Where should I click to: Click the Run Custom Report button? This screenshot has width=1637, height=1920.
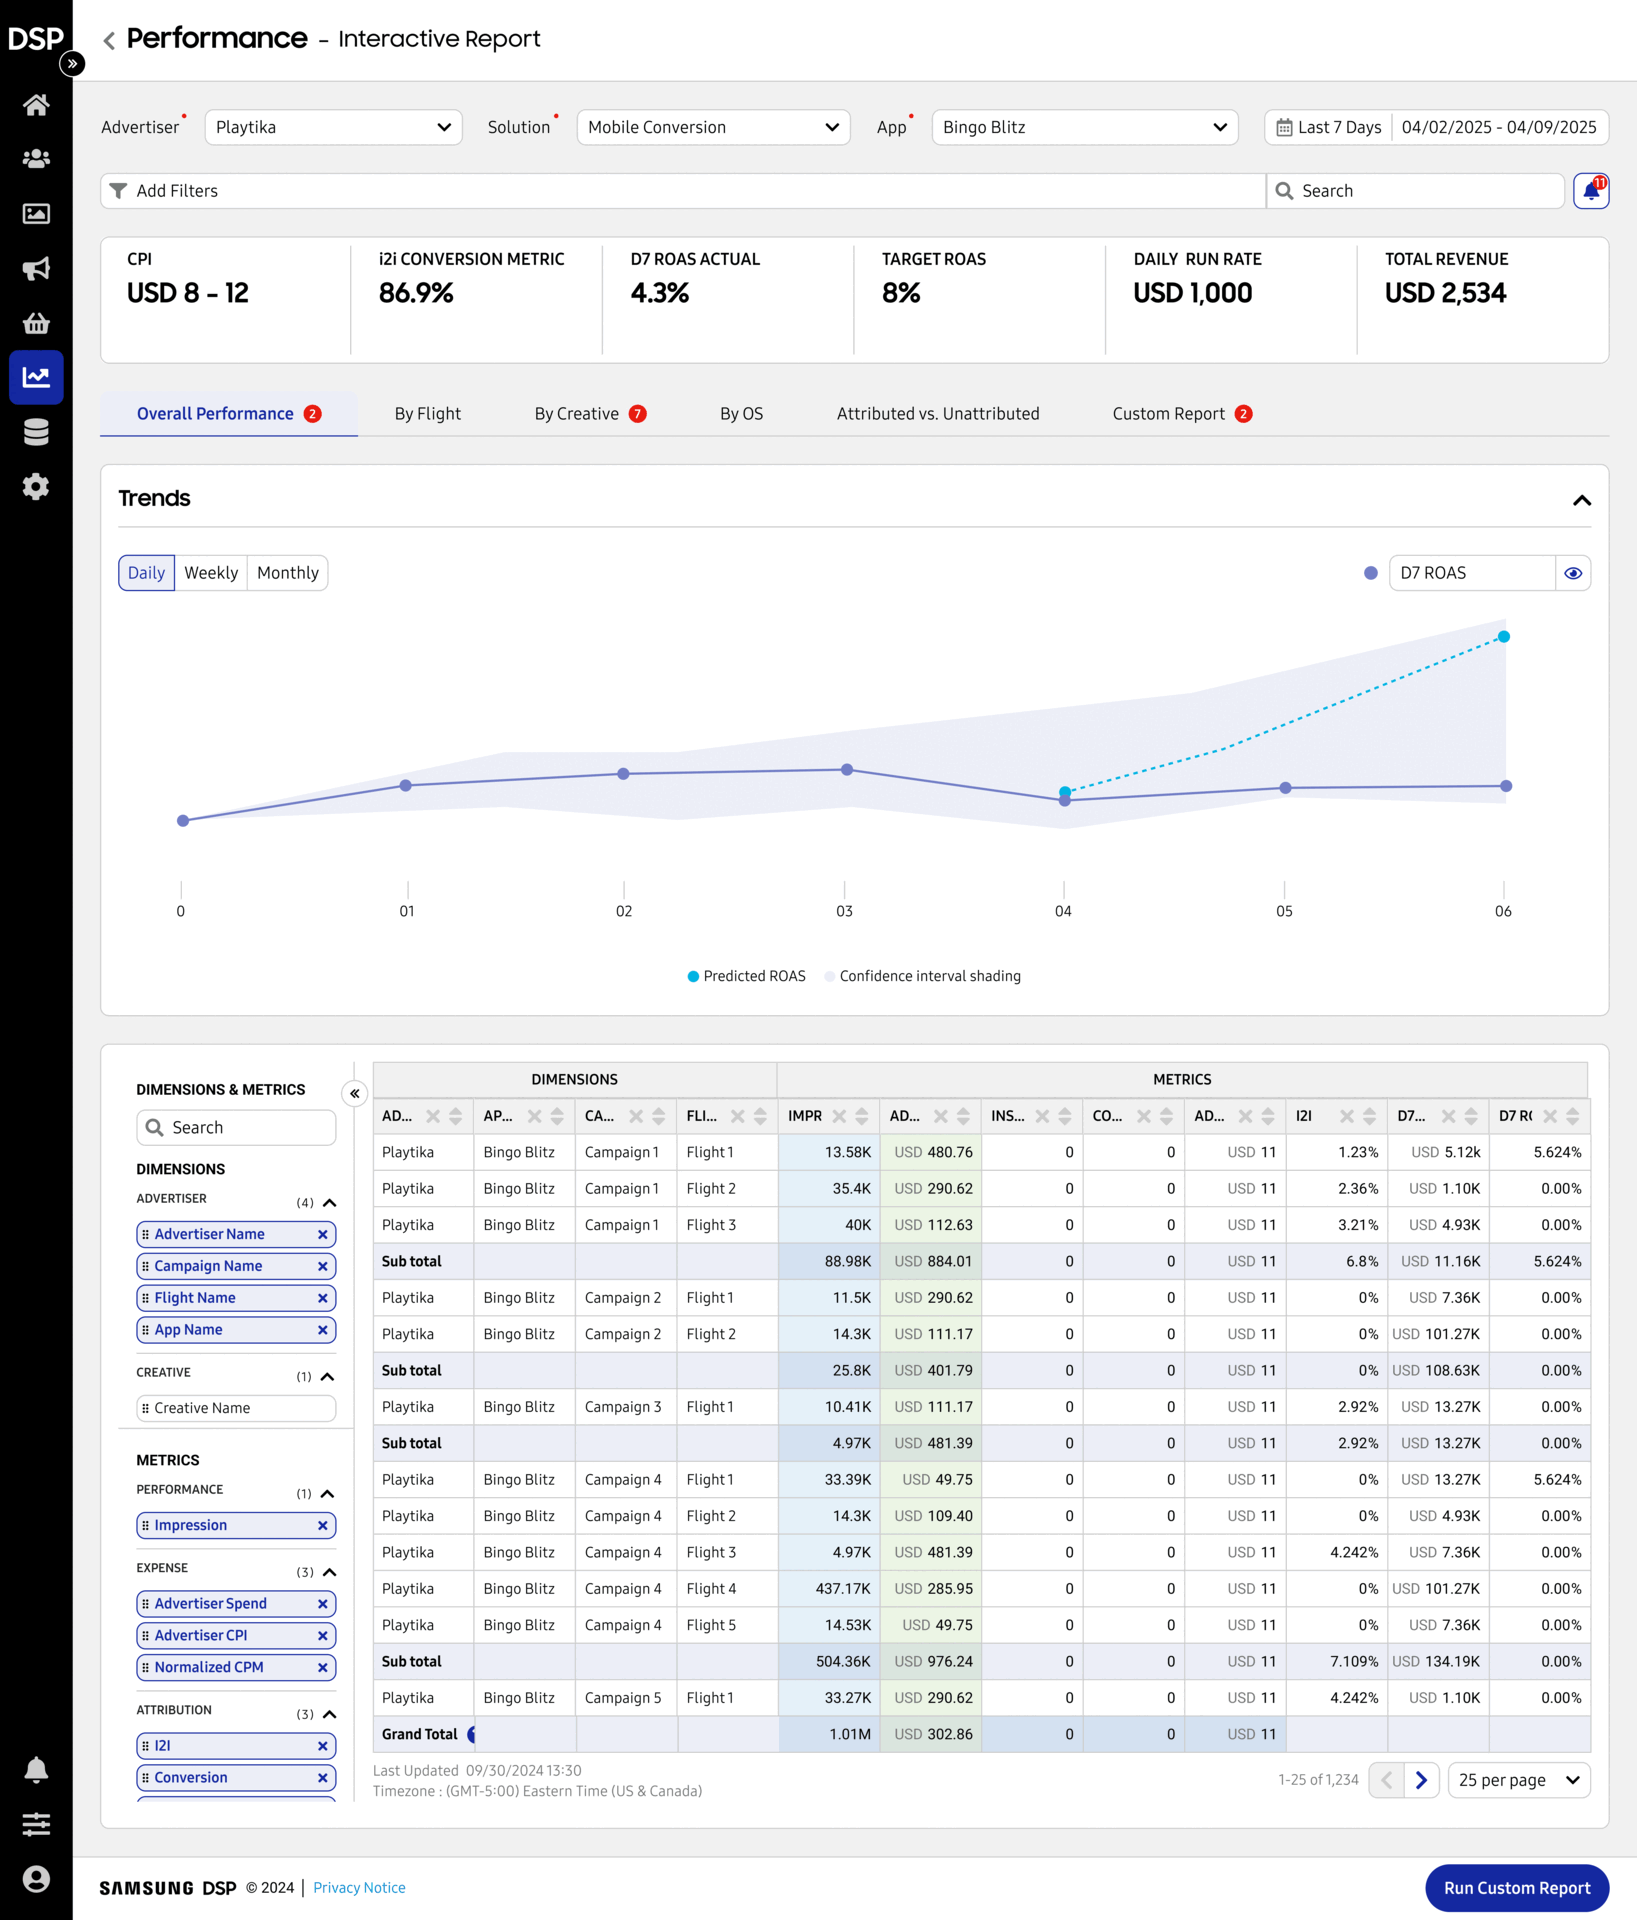point(1517,1888)
